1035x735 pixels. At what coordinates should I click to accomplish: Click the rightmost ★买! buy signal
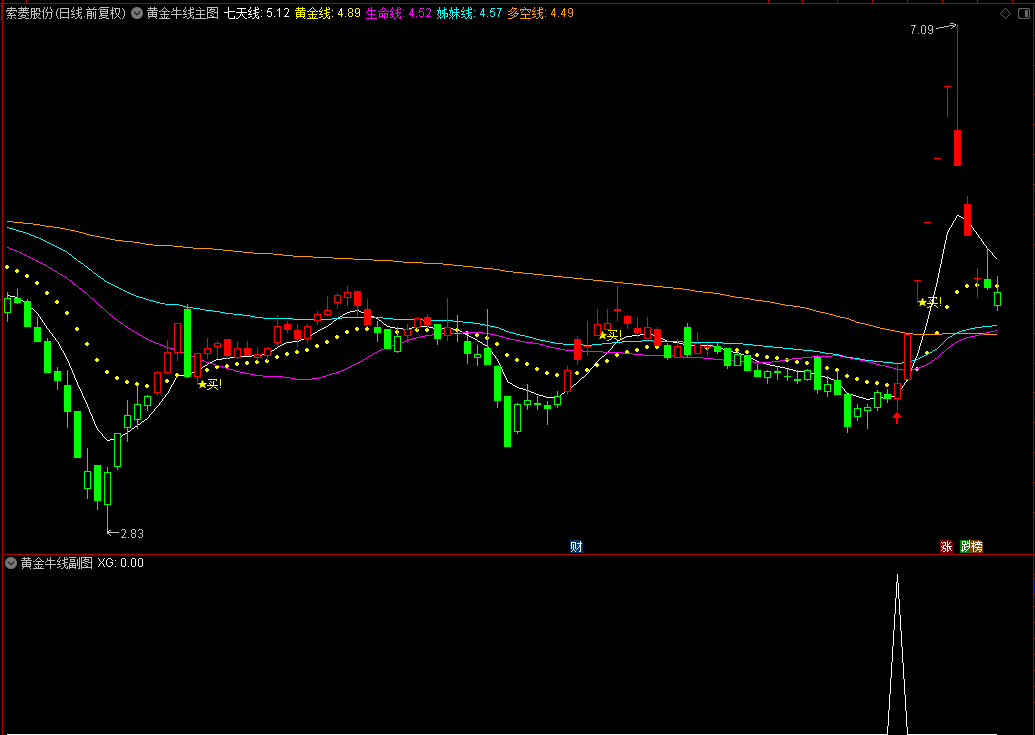(929, 302)
